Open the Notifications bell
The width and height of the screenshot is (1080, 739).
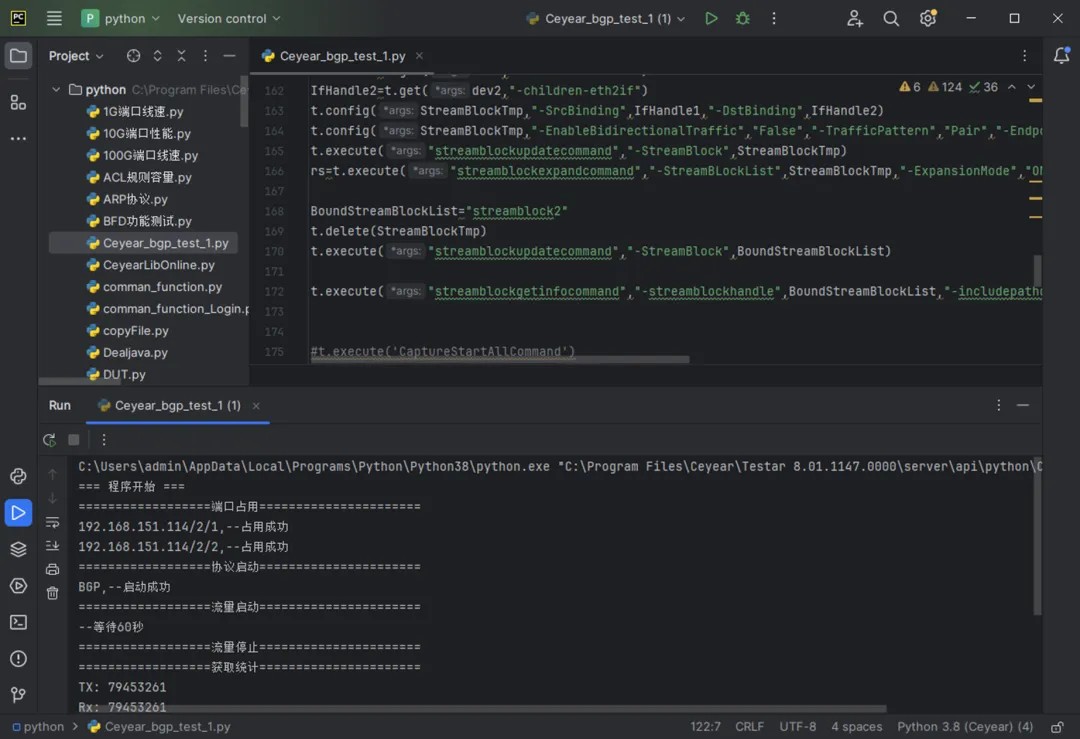pyautogui.click(x=1061, y=56)
